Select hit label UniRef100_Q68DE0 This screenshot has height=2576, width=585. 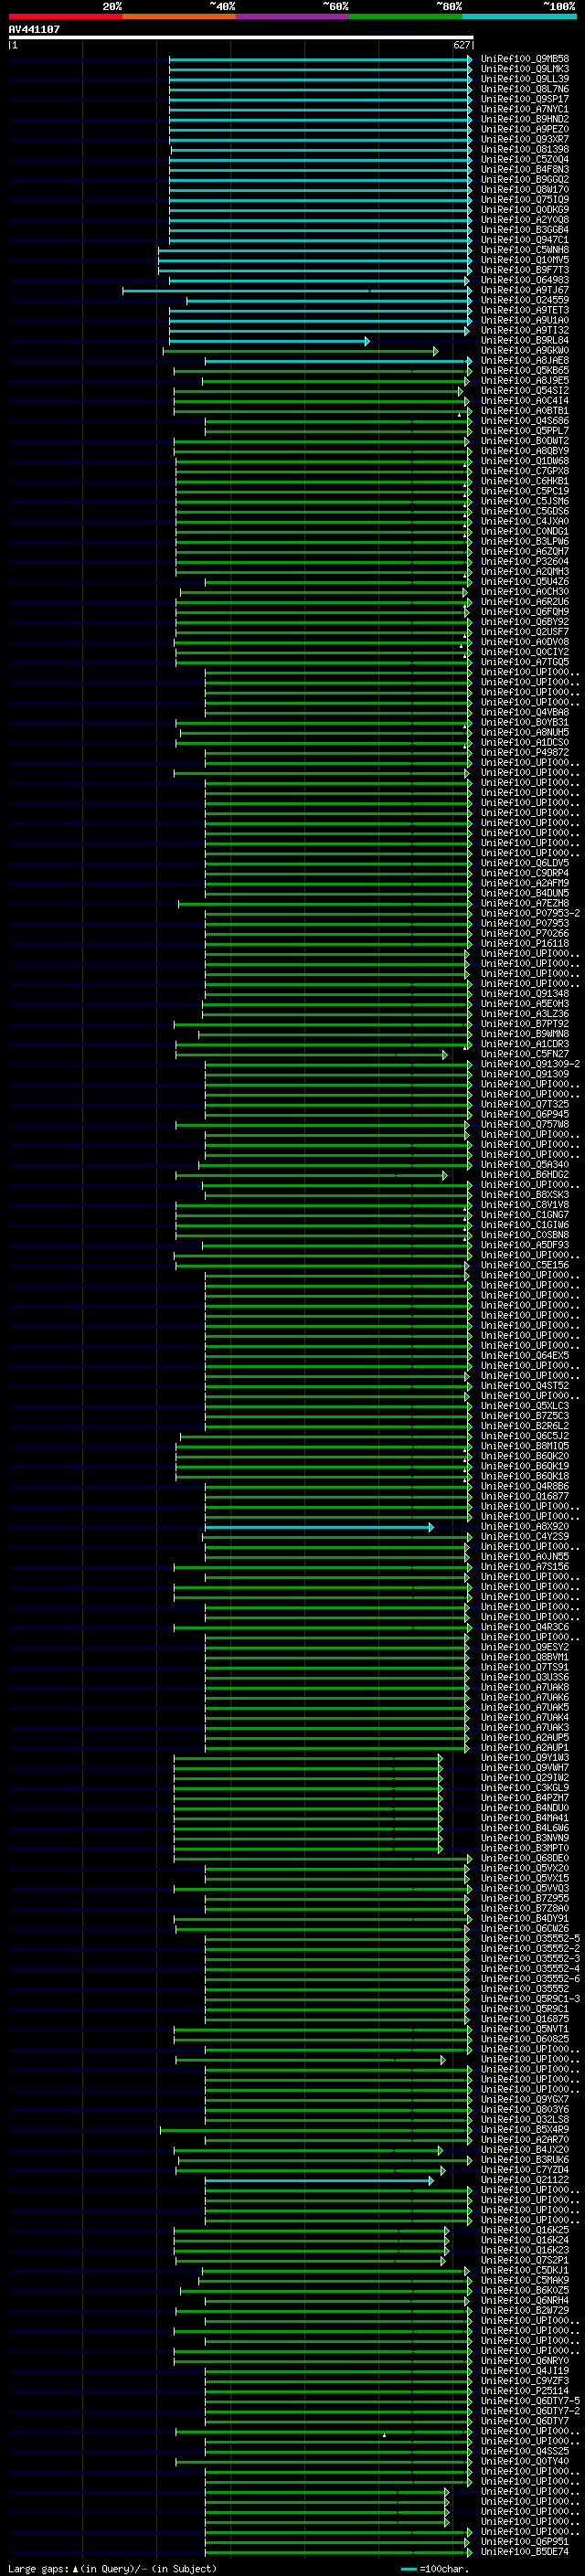click(524, 1859)
